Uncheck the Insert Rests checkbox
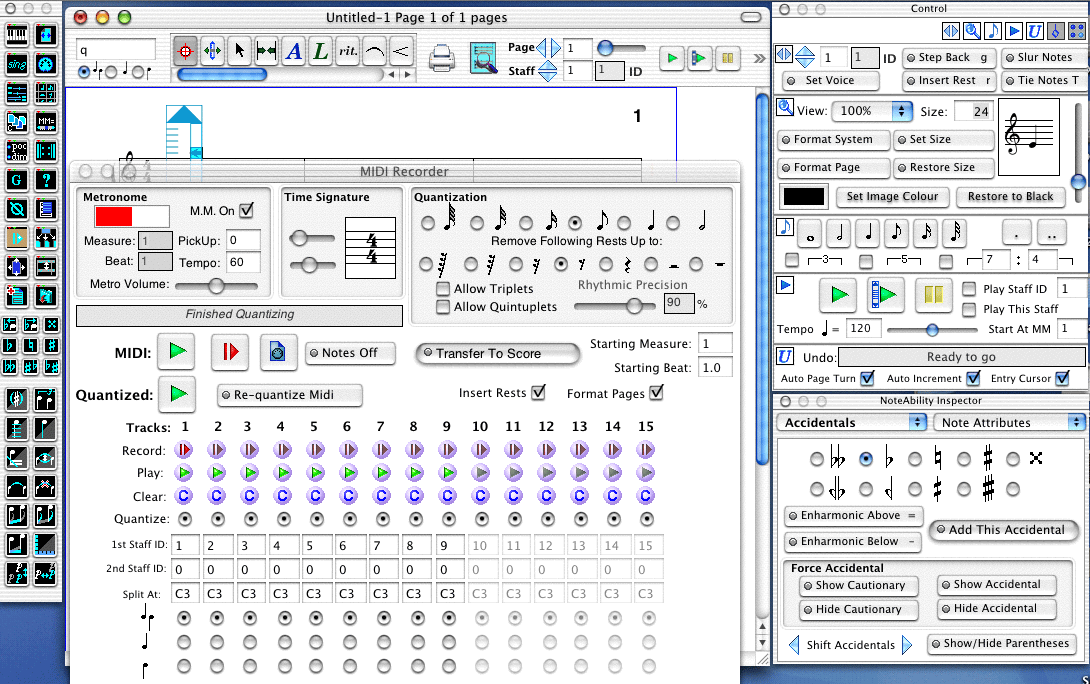This screenshot has width=1090, height=684. [539, 392]
